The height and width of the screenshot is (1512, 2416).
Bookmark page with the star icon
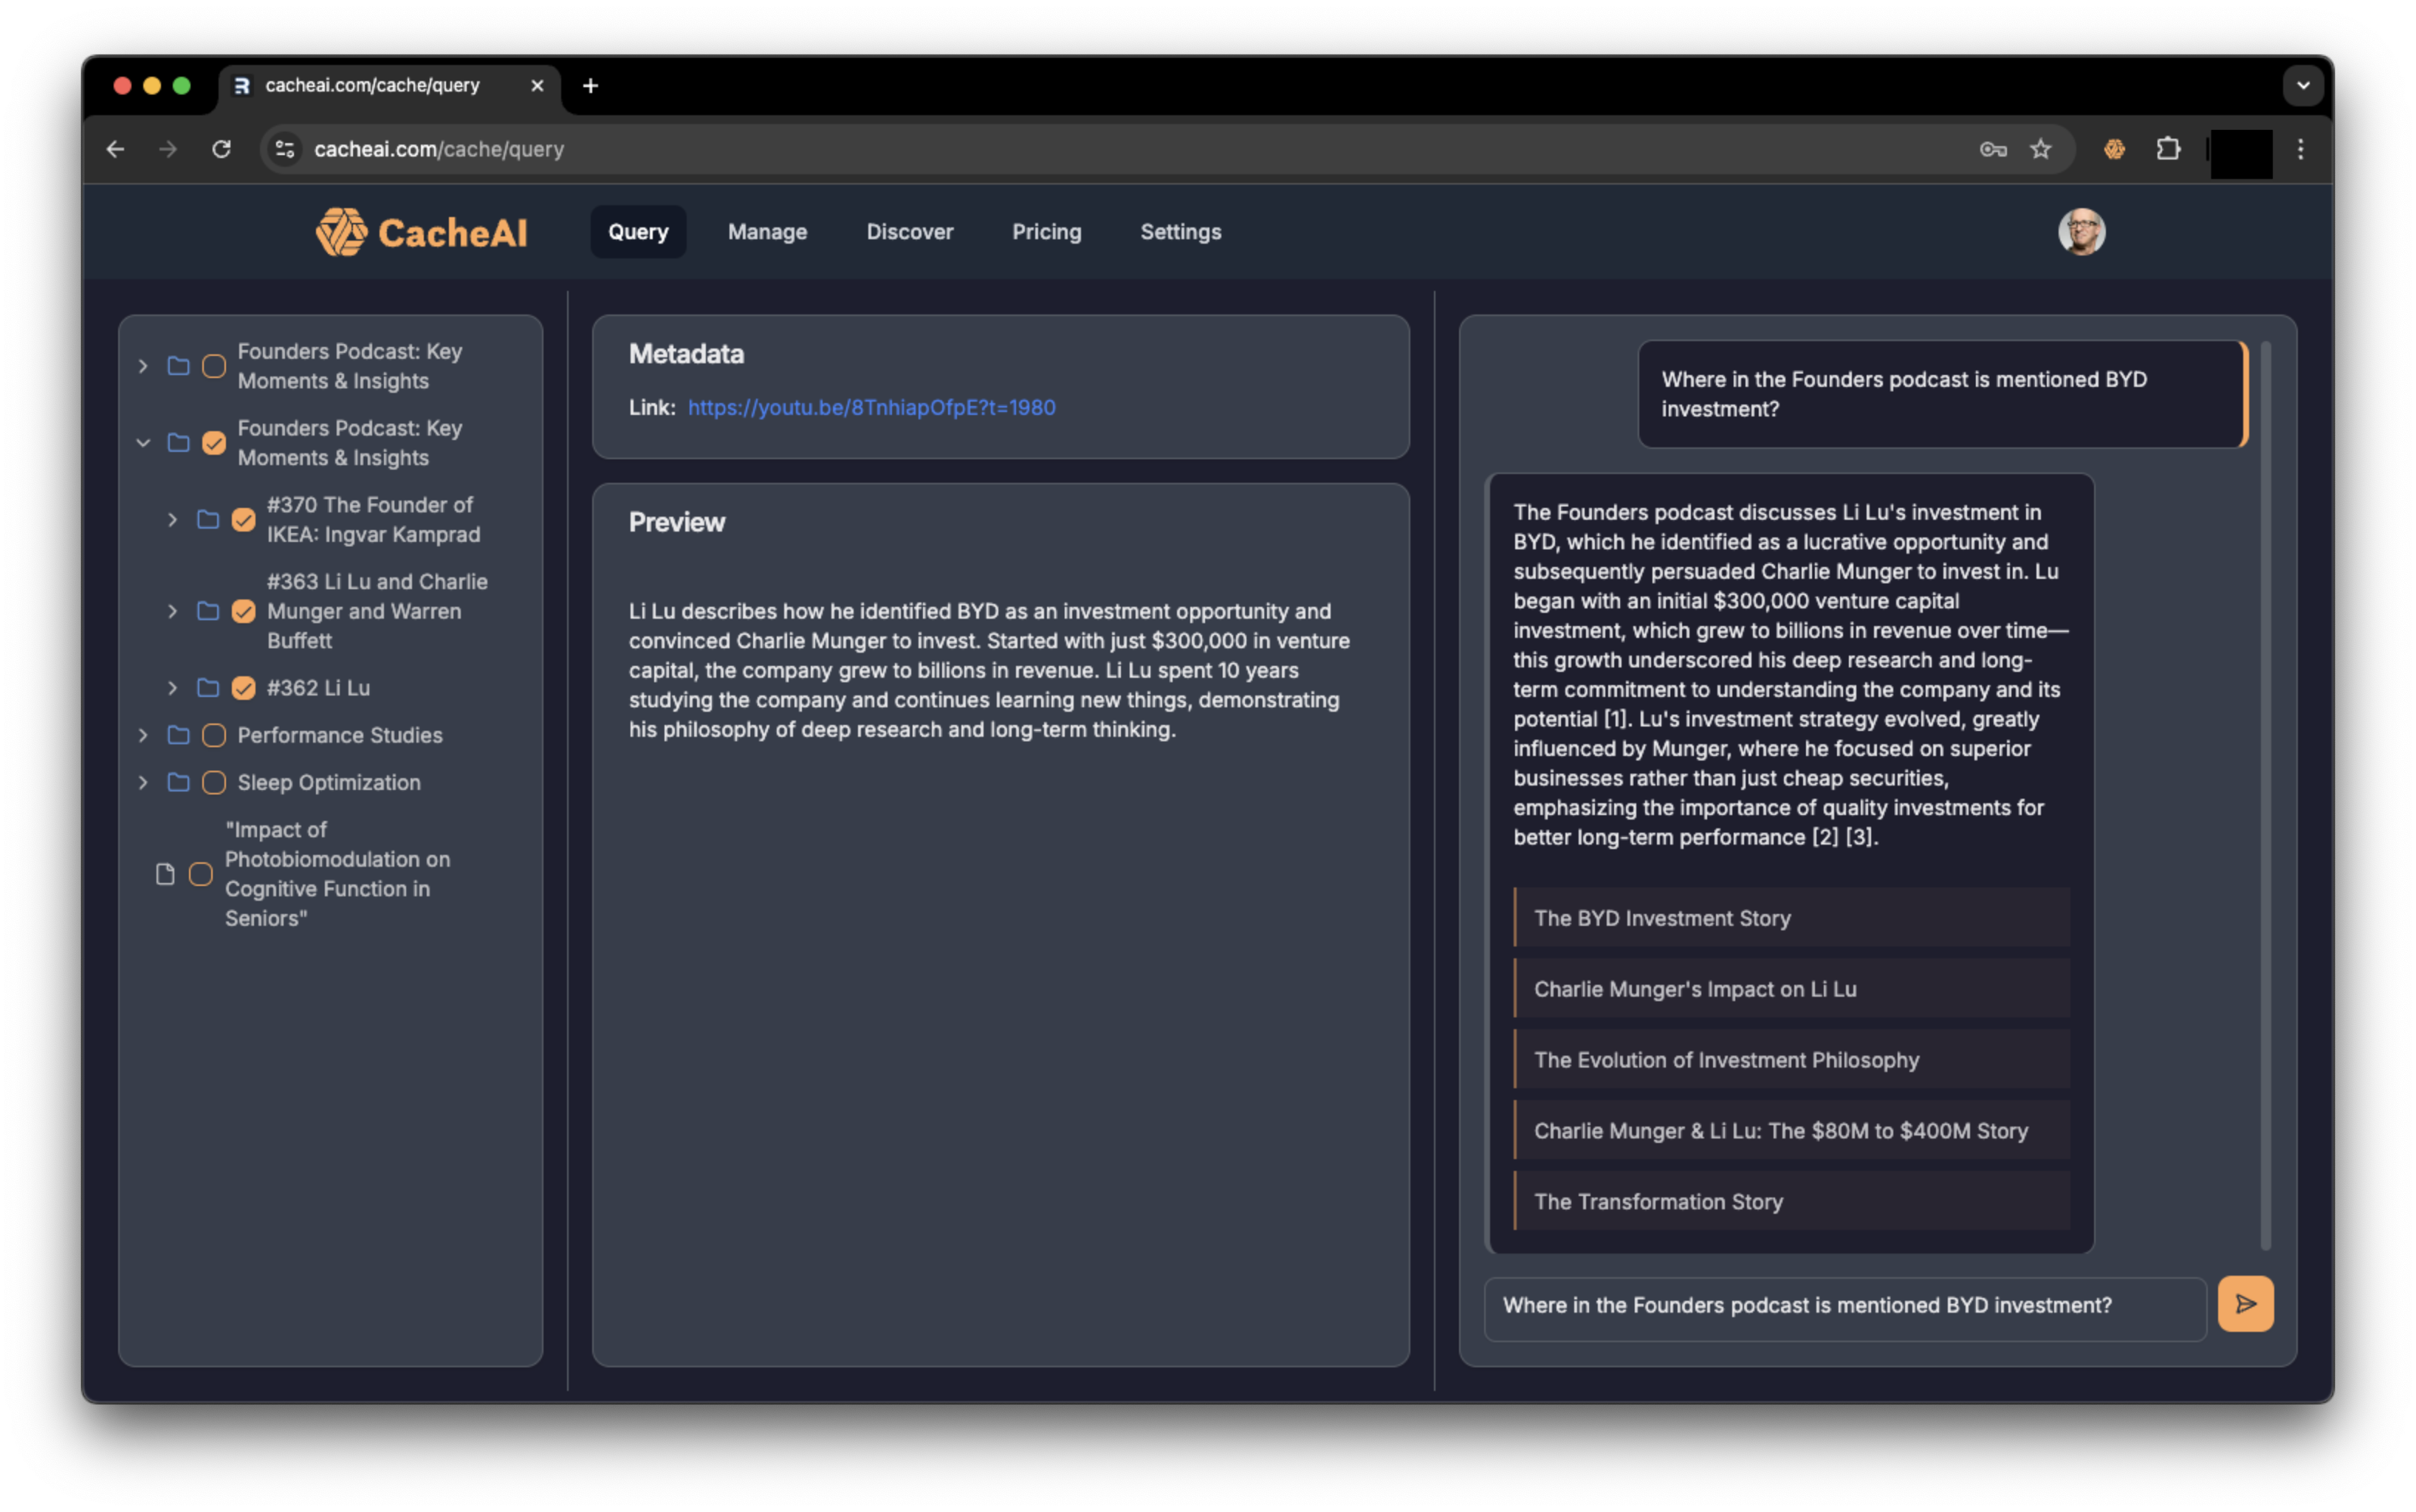point(2040,149)
